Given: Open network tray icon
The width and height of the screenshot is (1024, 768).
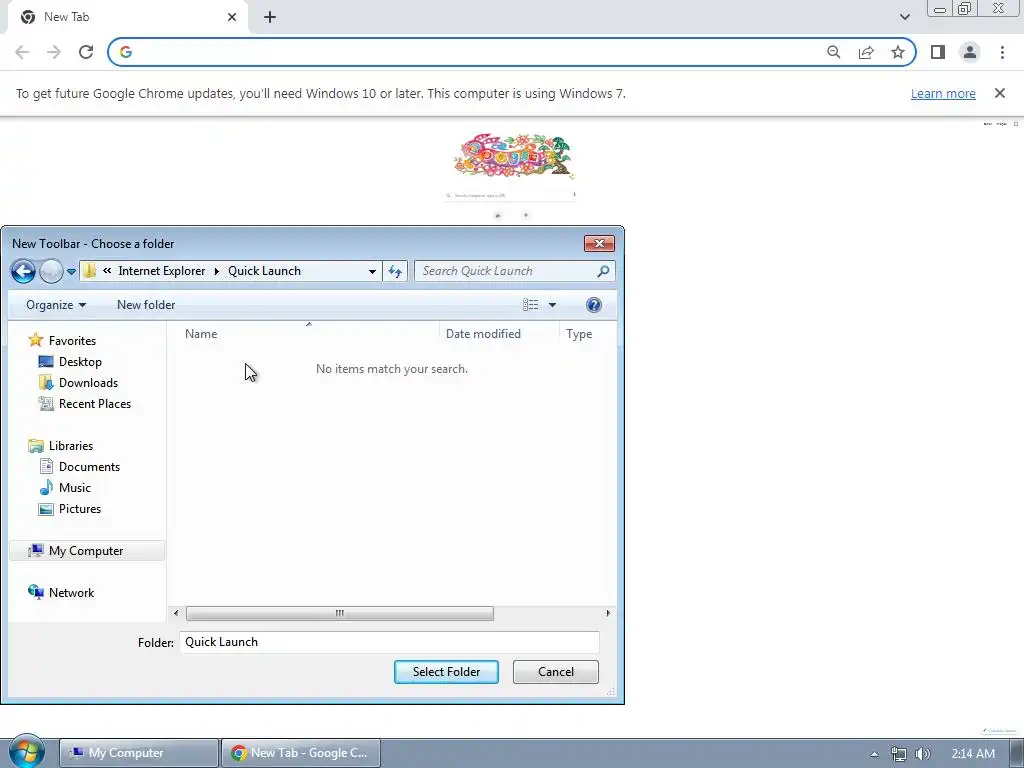Looking at the screenshot, I should pyautogui.click(x=899, y=754).
